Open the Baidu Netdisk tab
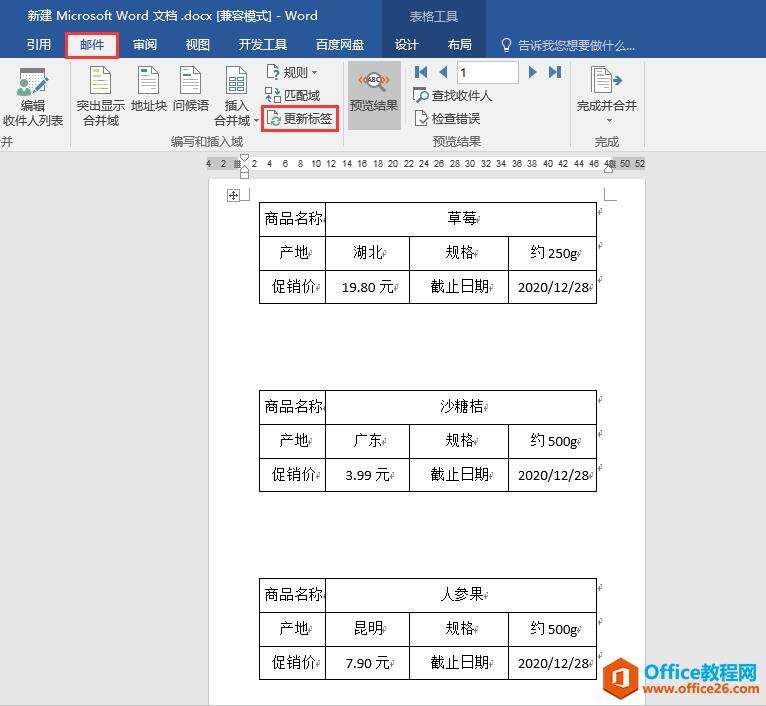This screenshot has width=766, height=706. (340, 45)
